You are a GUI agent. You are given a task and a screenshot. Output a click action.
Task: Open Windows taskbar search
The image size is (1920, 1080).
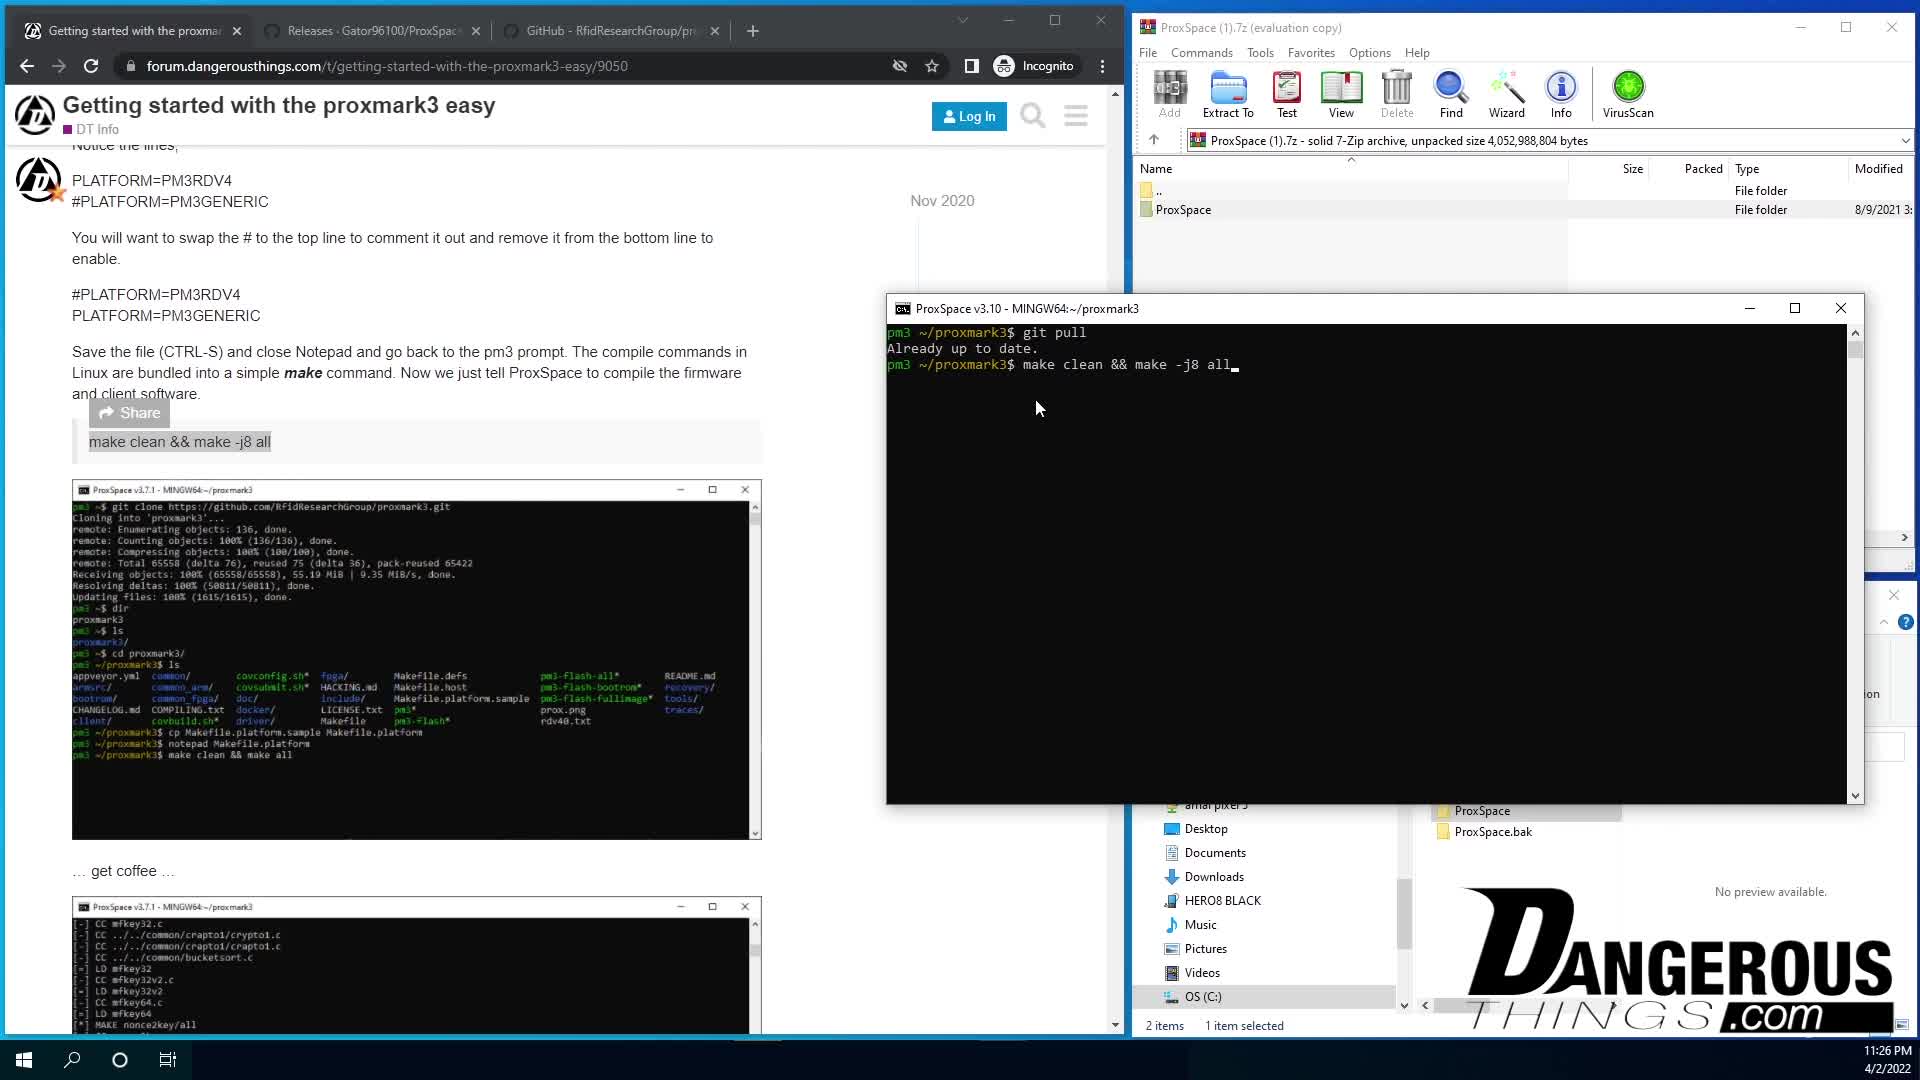(x=72, y=1059)
